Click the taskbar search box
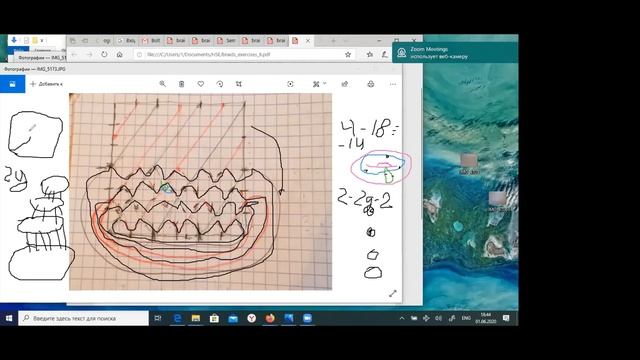The width and height of the screenshot is (640, 360). coord(84,318)
